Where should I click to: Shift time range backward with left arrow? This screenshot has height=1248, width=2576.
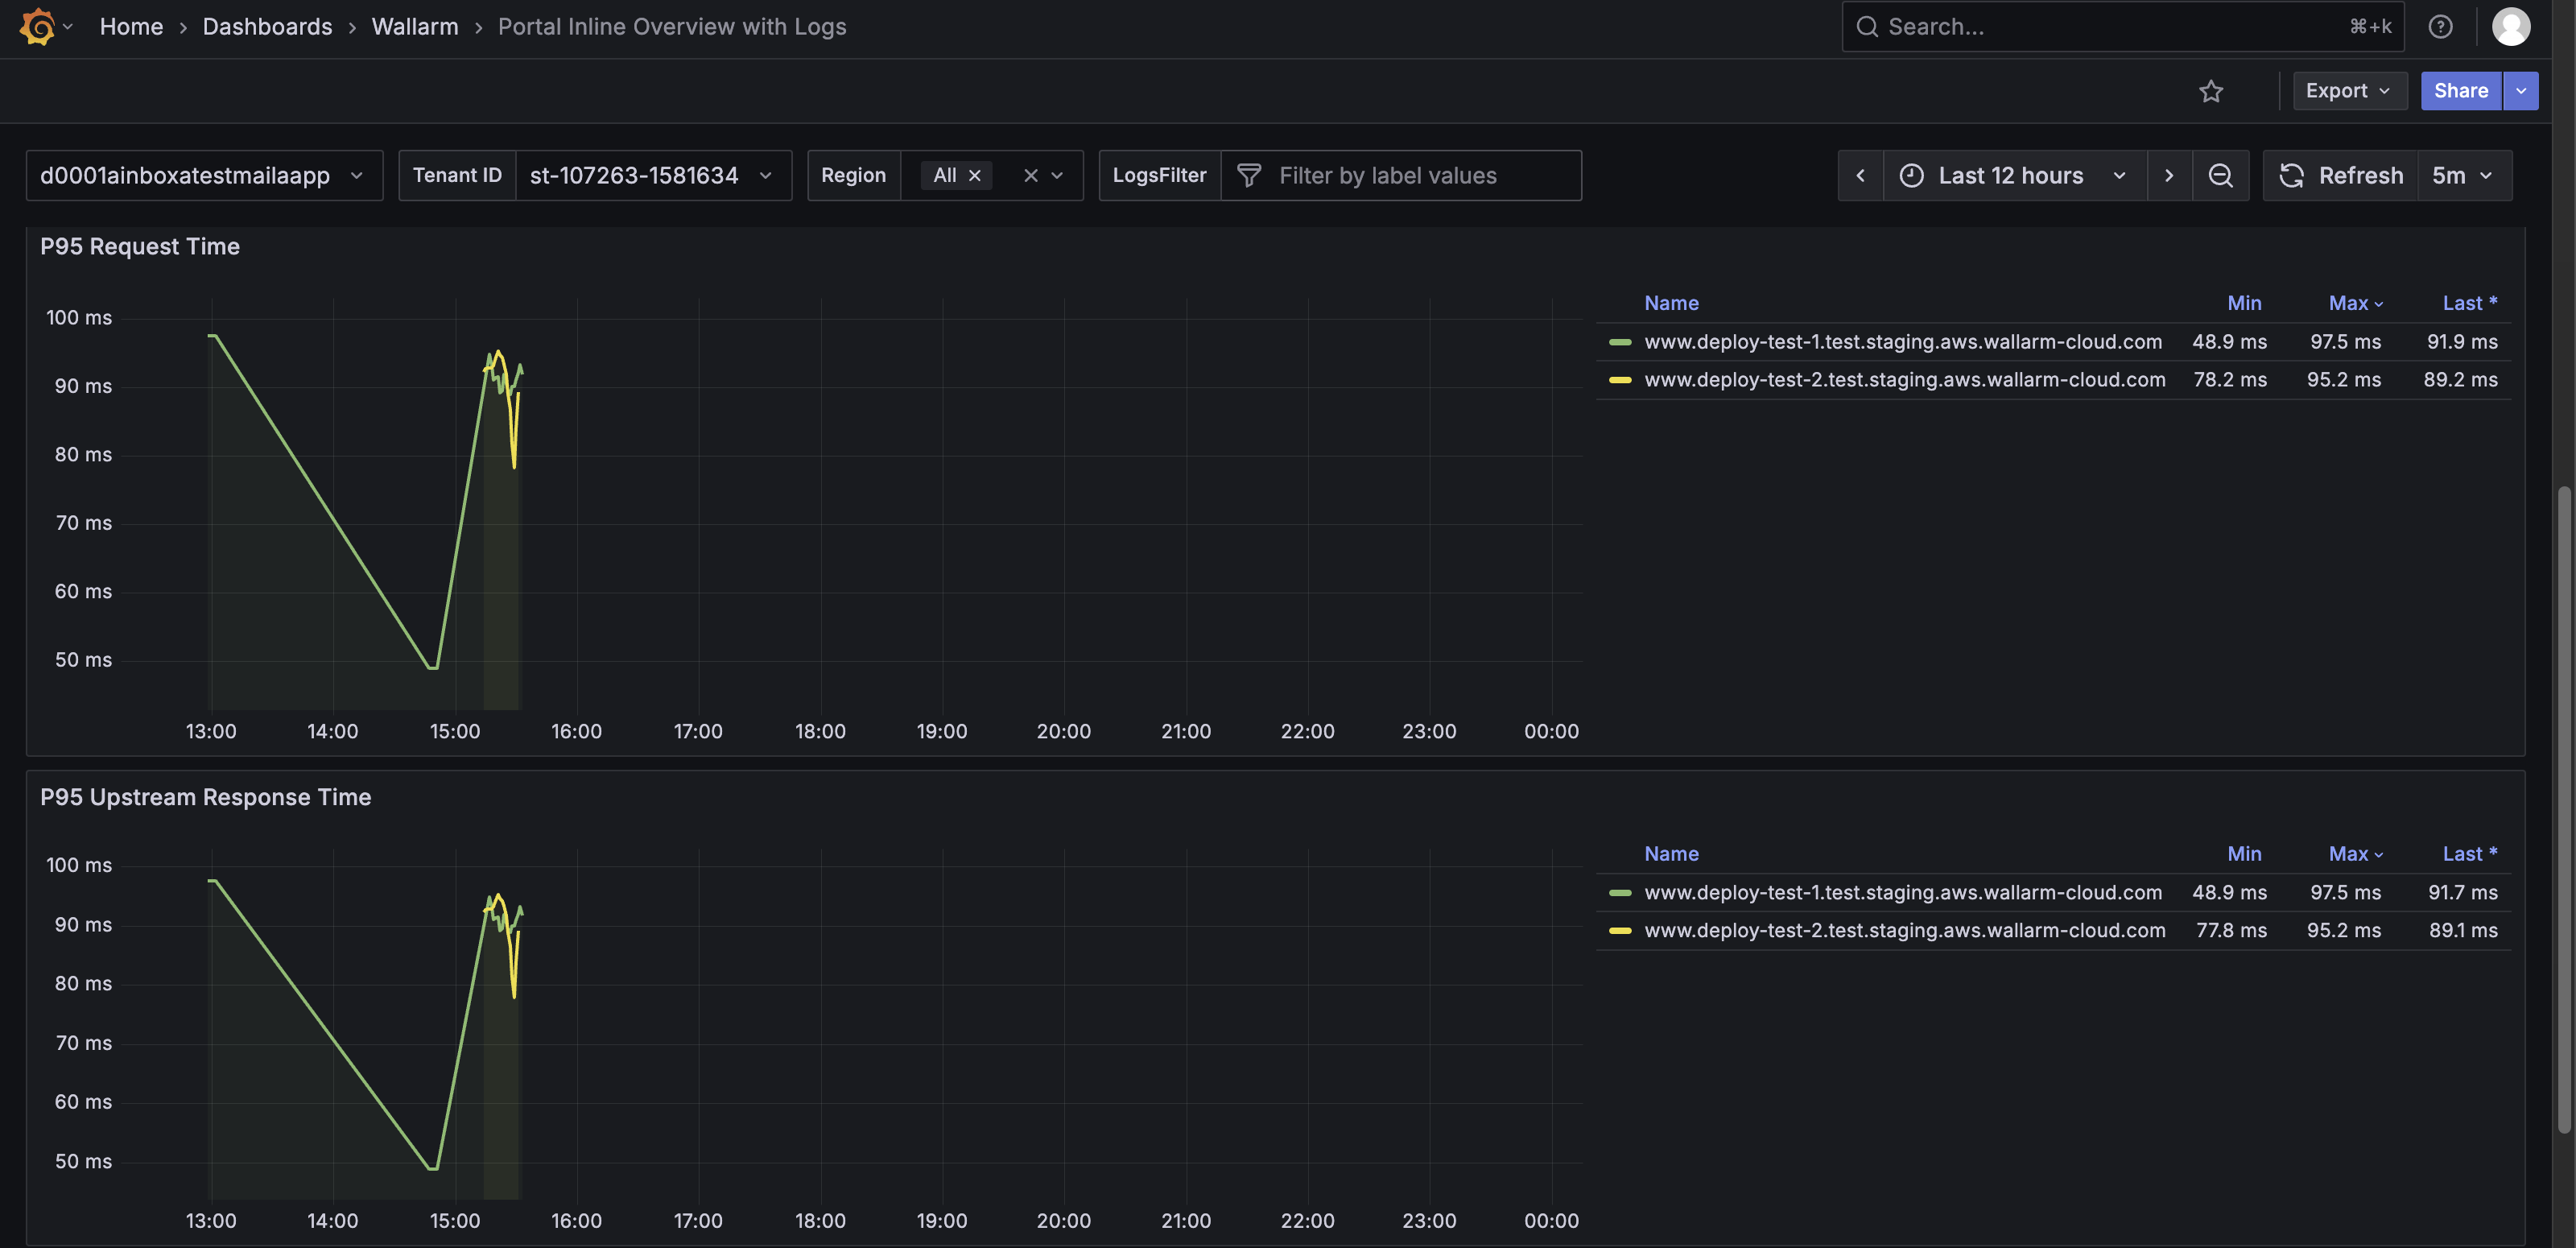click(1860, 176)
